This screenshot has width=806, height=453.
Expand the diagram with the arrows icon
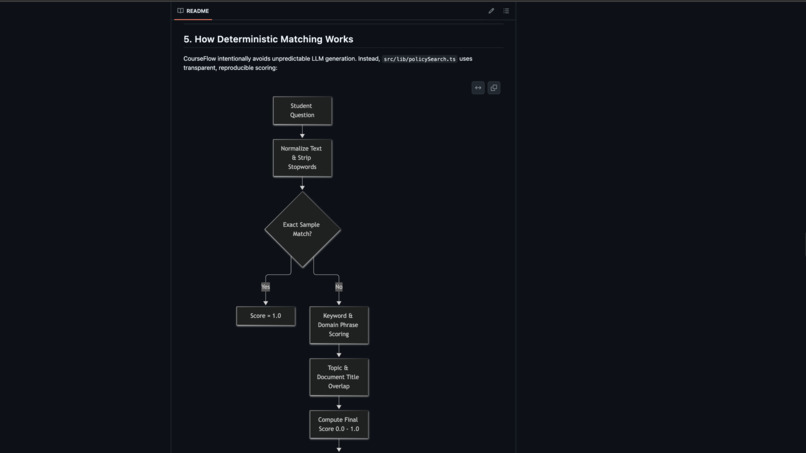478,88
